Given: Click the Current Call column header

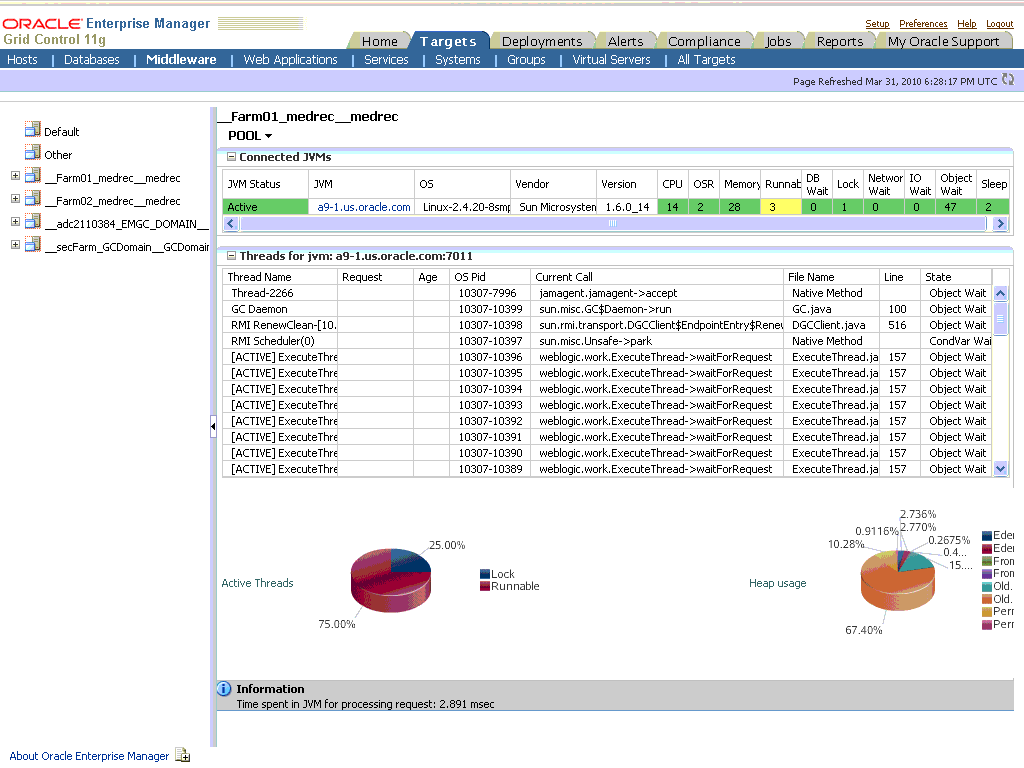Looking at the screenshot, I should pyautogui.click(x=656, y=277).
